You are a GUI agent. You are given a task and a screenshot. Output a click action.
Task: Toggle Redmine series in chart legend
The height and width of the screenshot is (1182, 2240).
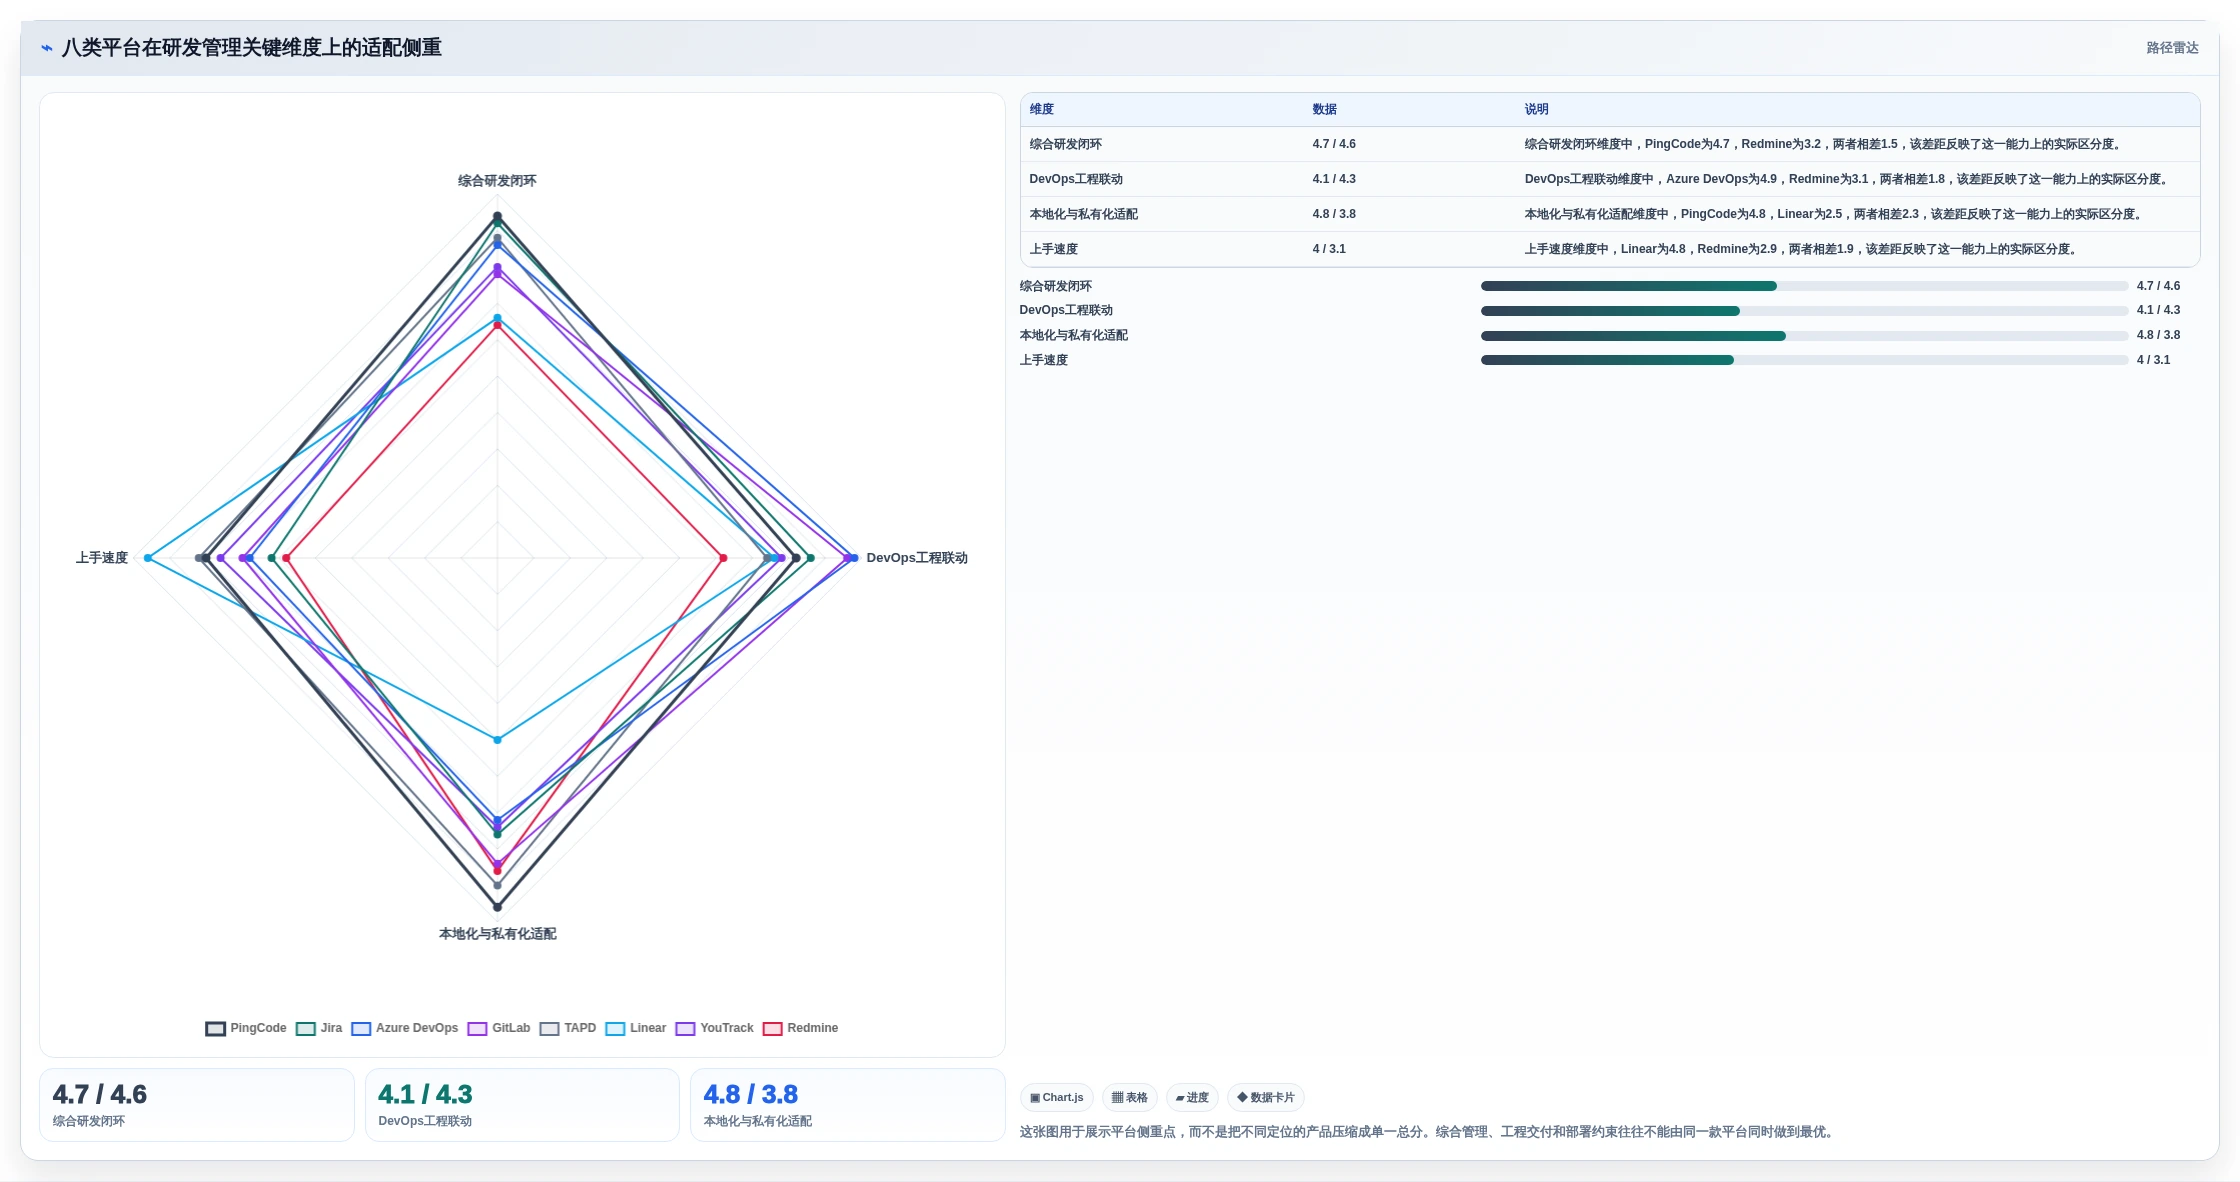pyautogui.click(x=801, y=1028)
